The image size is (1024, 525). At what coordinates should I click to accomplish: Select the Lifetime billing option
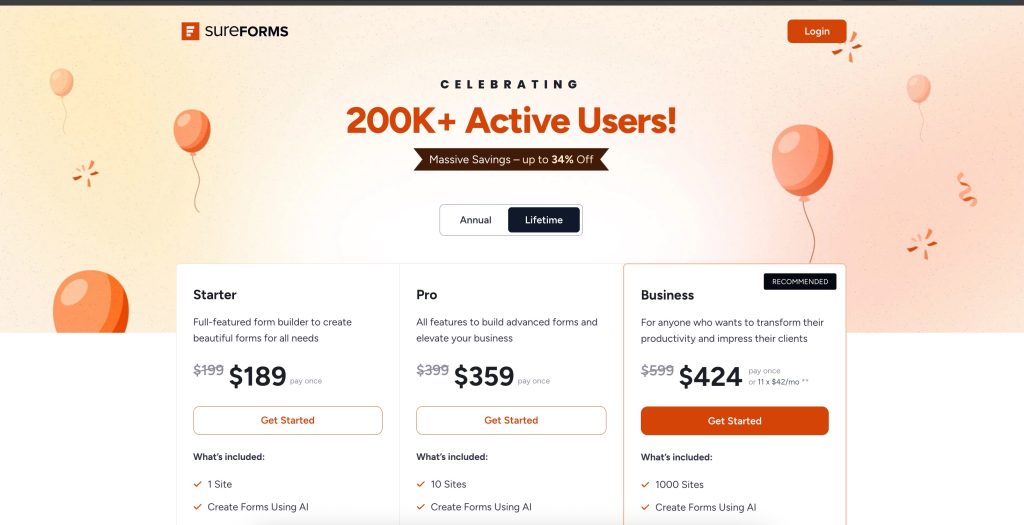pos(544,220)
